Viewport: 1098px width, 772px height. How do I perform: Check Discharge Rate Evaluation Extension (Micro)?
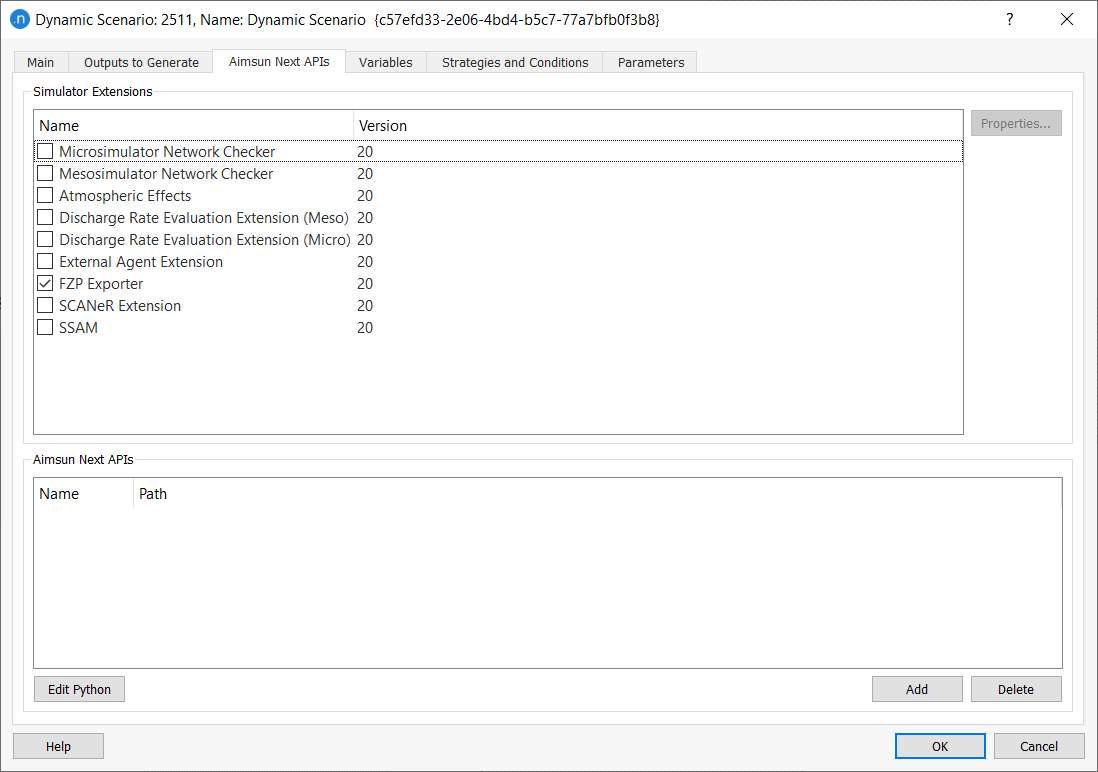pos(45,239)
